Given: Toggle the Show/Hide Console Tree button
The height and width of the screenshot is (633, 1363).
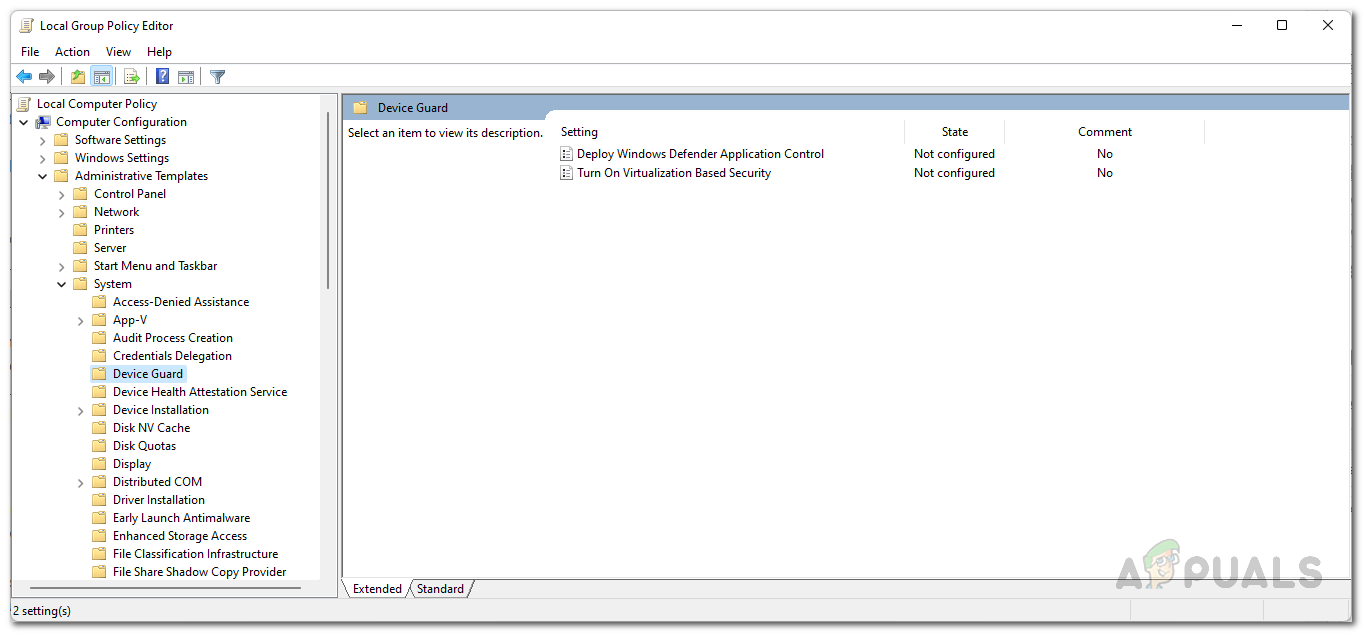Looking at the screenshot, I should click(102, 76).
